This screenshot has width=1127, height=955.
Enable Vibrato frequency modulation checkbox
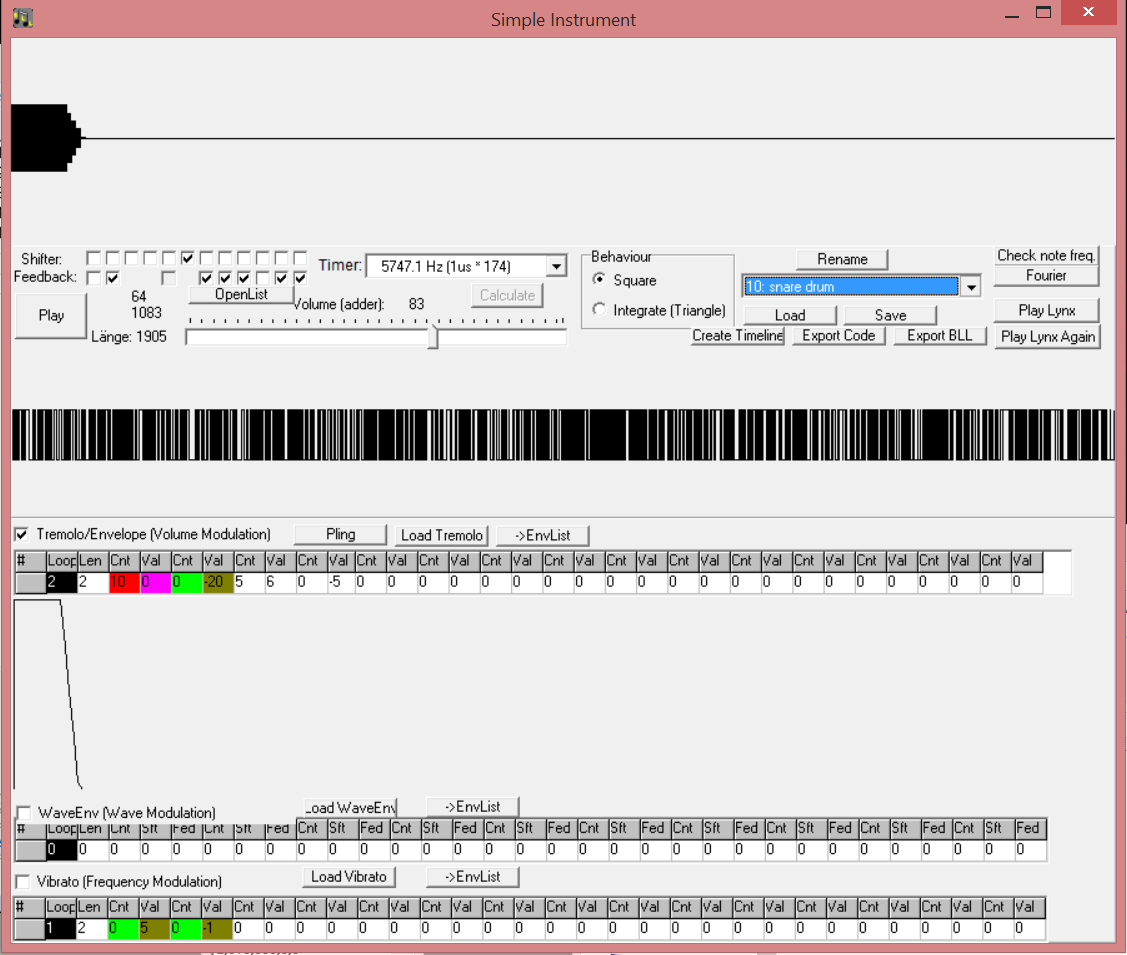pos(22,881)
